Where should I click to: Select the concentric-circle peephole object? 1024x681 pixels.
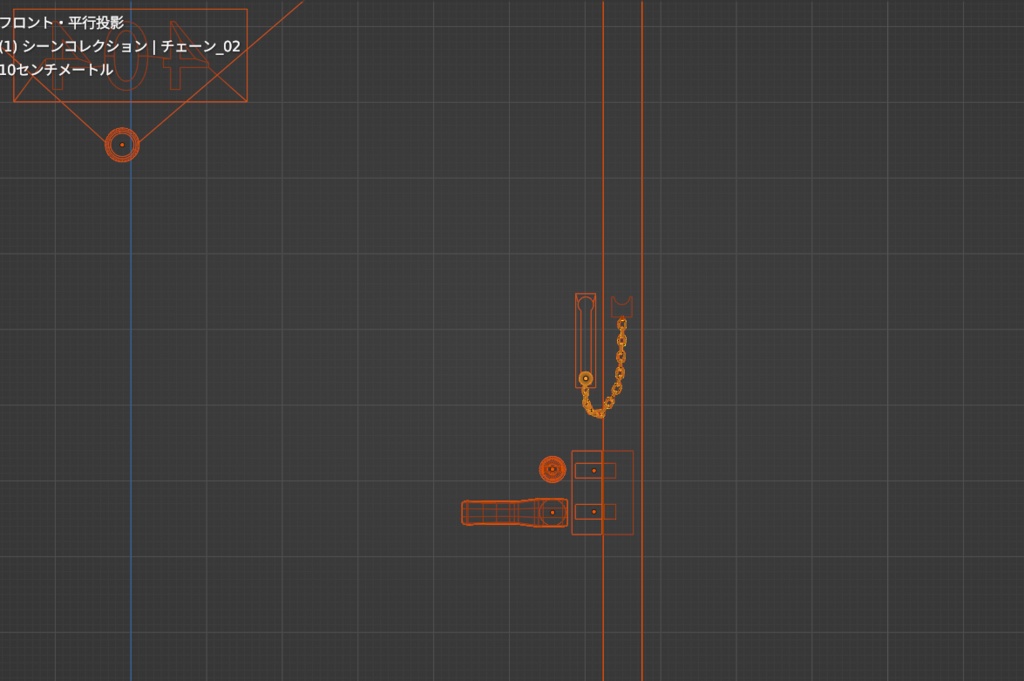122,144
